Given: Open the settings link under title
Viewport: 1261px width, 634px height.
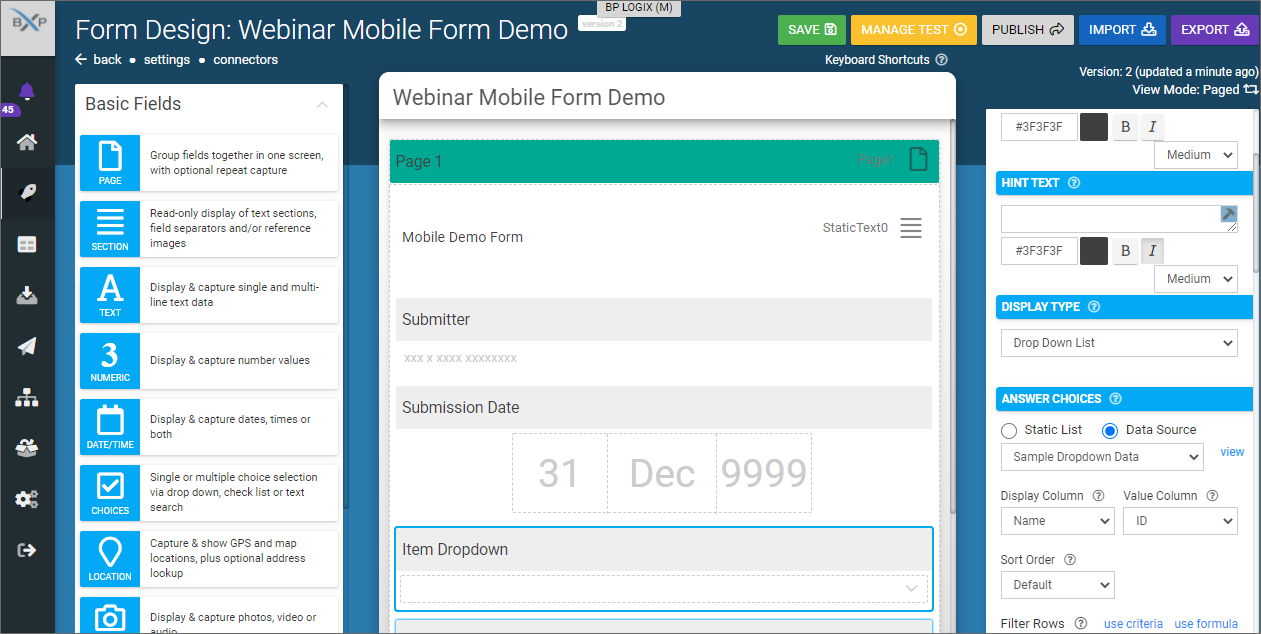Looking at the screenshot, I should [x=166, y=60].
